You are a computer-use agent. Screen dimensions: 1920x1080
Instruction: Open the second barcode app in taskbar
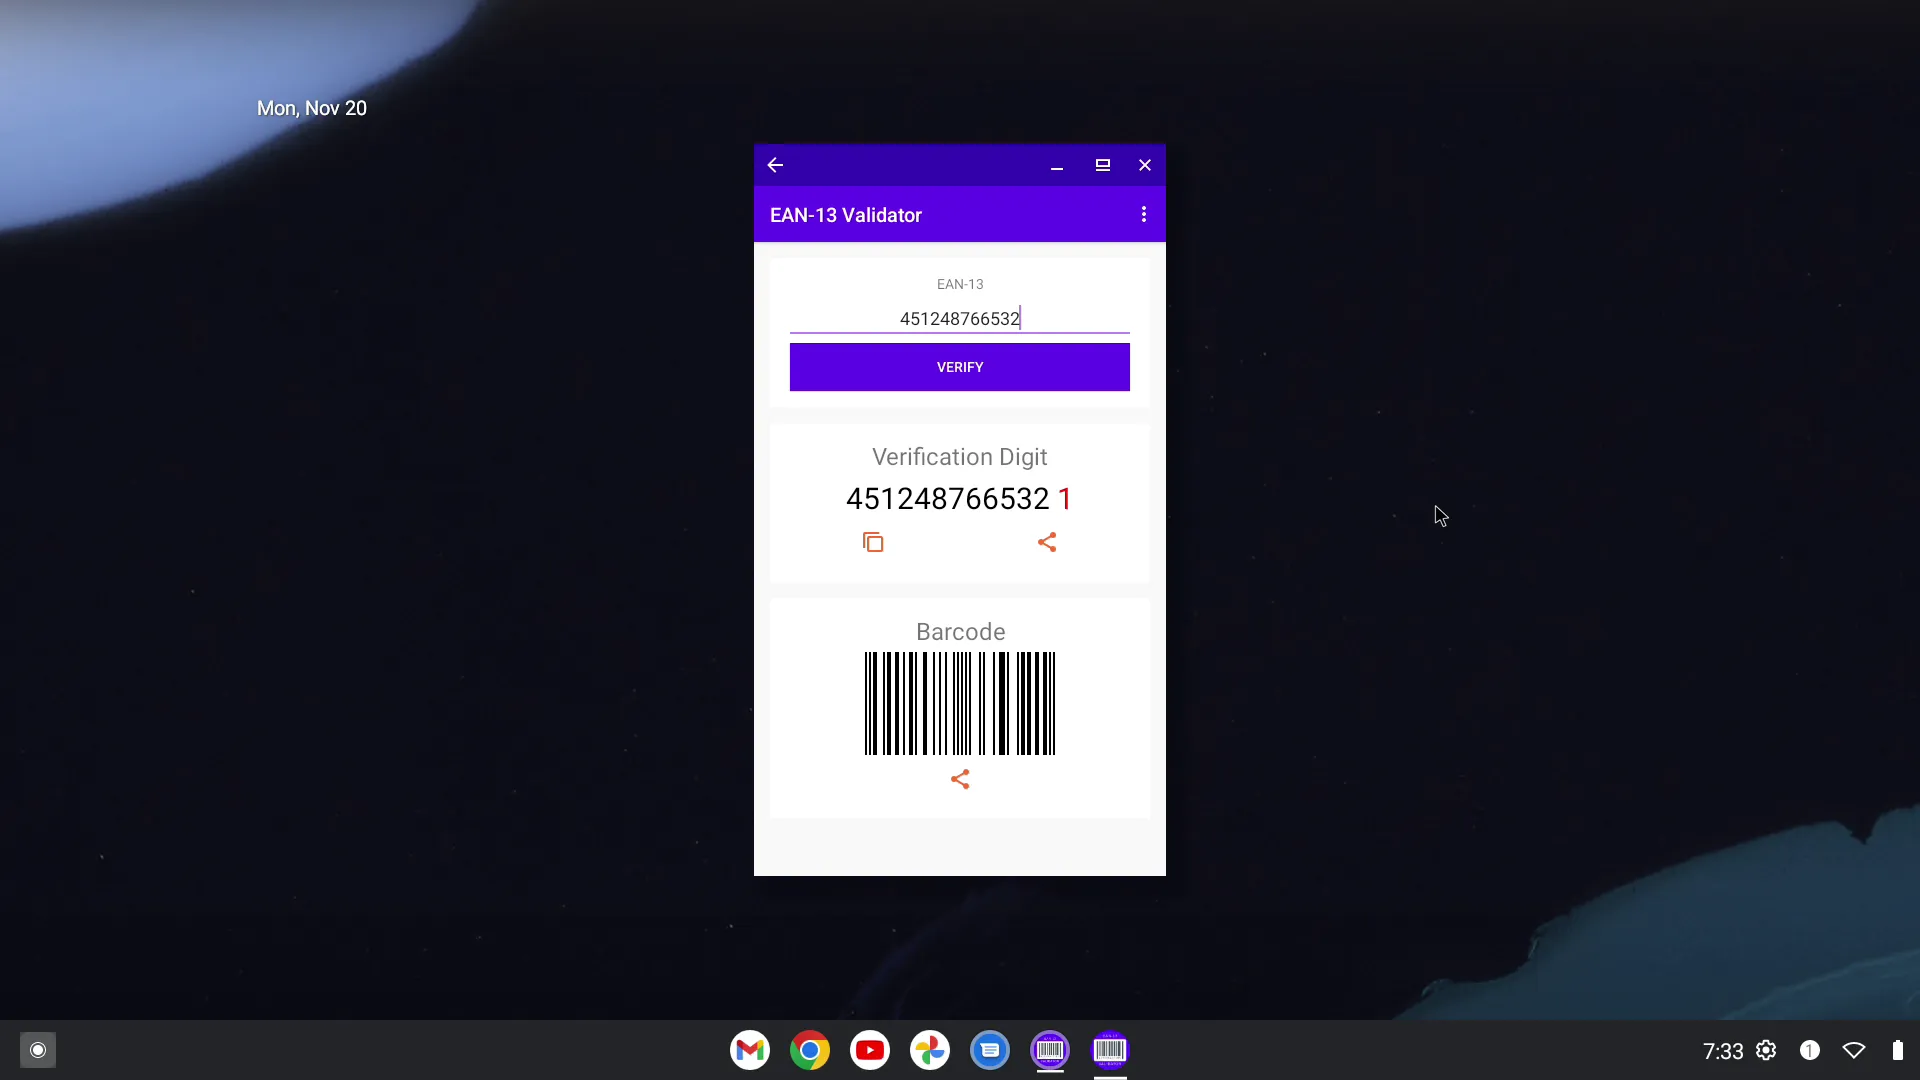point(1109,1050)
